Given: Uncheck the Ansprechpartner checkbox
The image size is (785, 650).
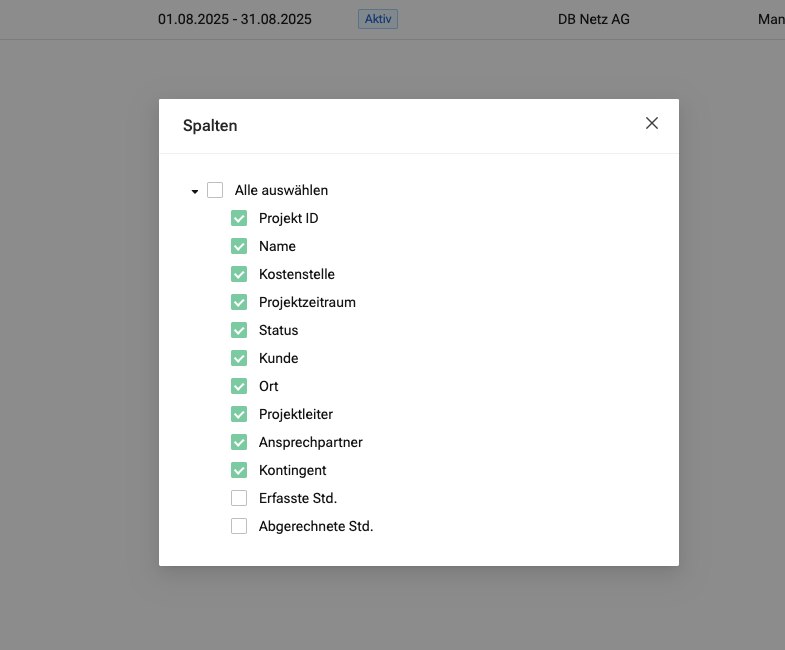Looking at the screenshot, I should click(x=239, y=442).
